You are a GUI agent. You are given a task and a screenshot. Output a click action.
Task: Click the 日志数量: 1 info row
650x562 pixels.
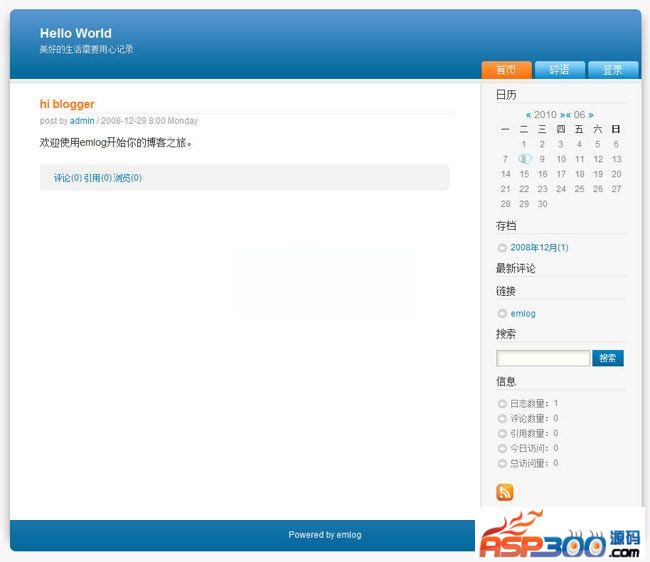click(x=534, y=403)
